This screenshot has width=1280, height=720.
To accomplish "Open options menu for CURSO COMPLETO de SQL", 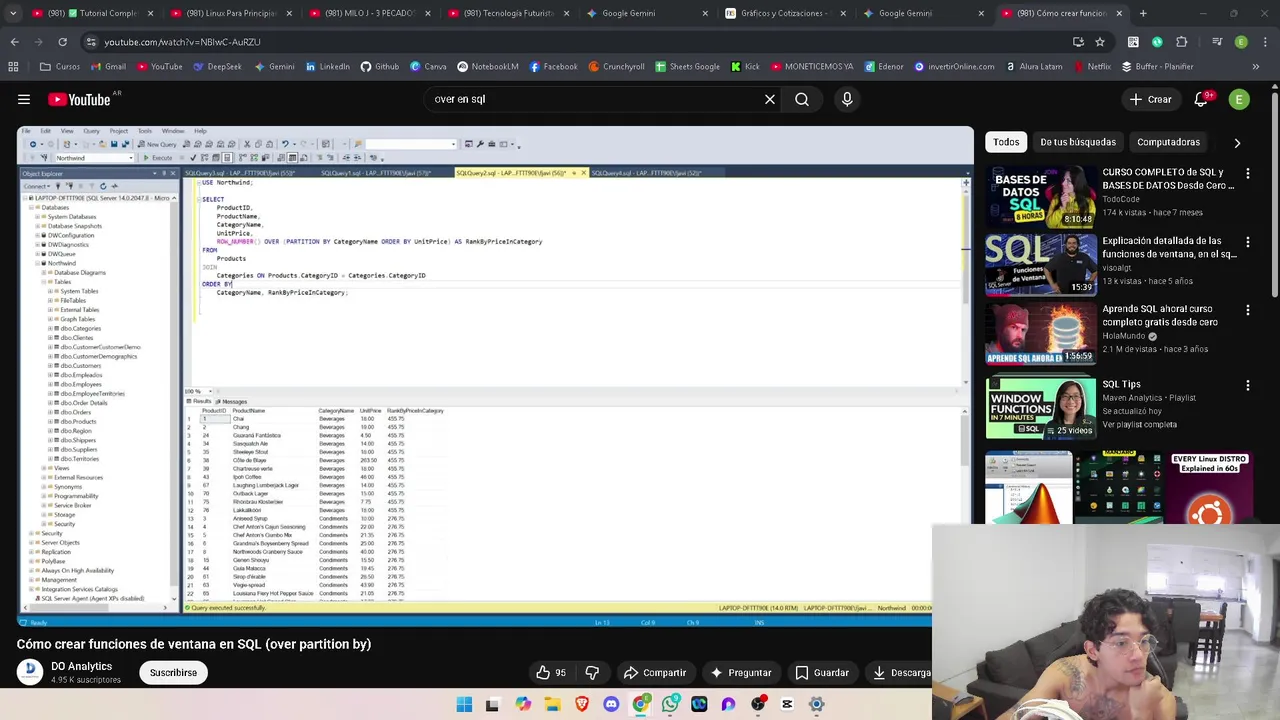I will click(x=1247, y=173).
